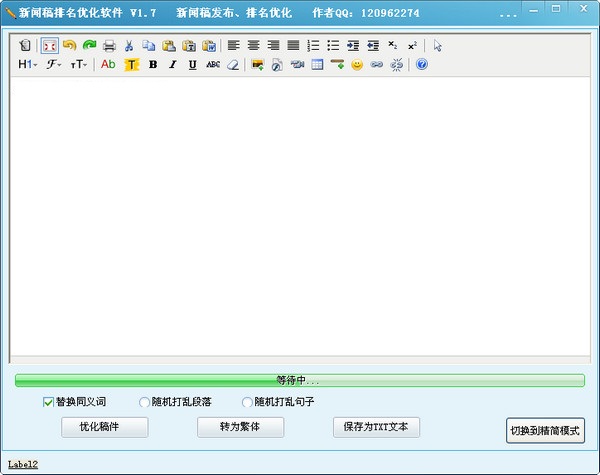Click 保存为TXT文本 button
The height and width of the screenshot is (475, 600).
click(376, 427)
